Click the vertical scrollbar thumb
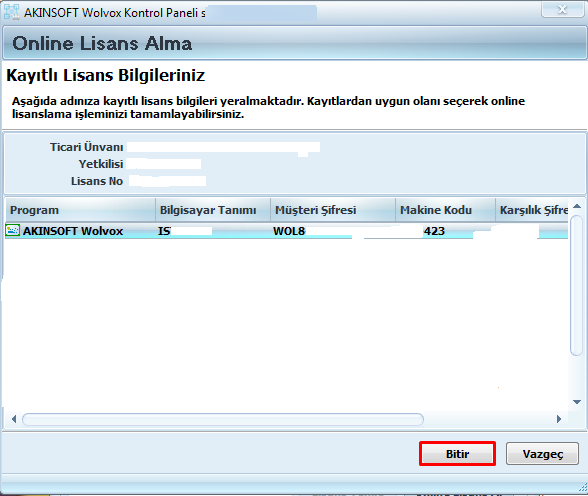588x496 pixels. 576,285
